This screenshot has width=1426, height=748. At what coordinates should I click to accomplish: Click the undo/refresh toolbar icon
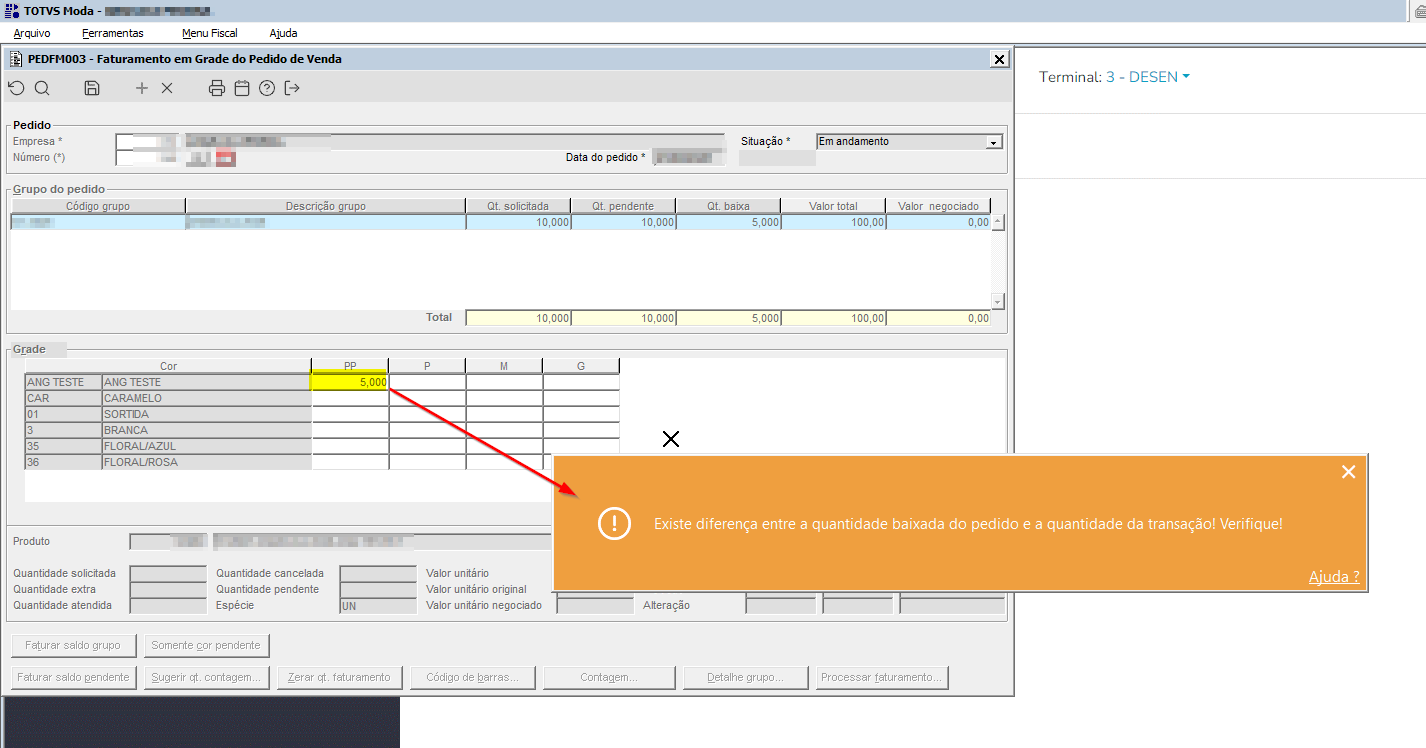coord(16,88)
